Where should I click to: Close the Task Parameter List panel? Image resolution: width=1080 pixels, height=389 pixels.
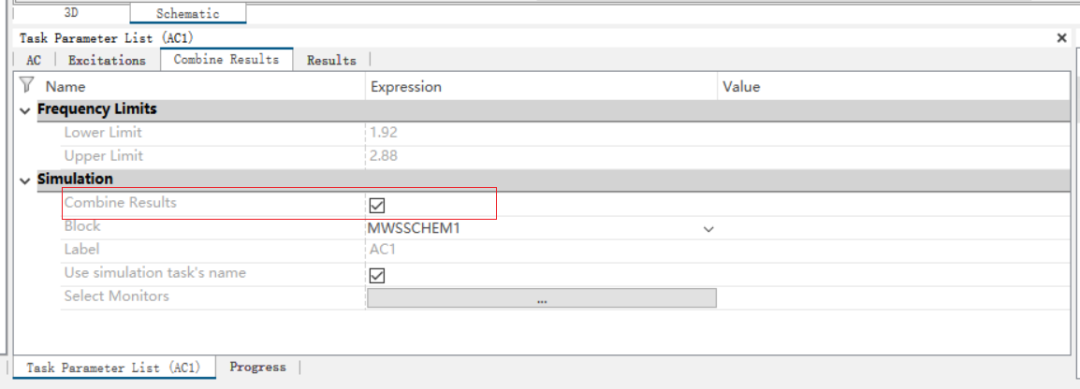[x=1061, y=39]
